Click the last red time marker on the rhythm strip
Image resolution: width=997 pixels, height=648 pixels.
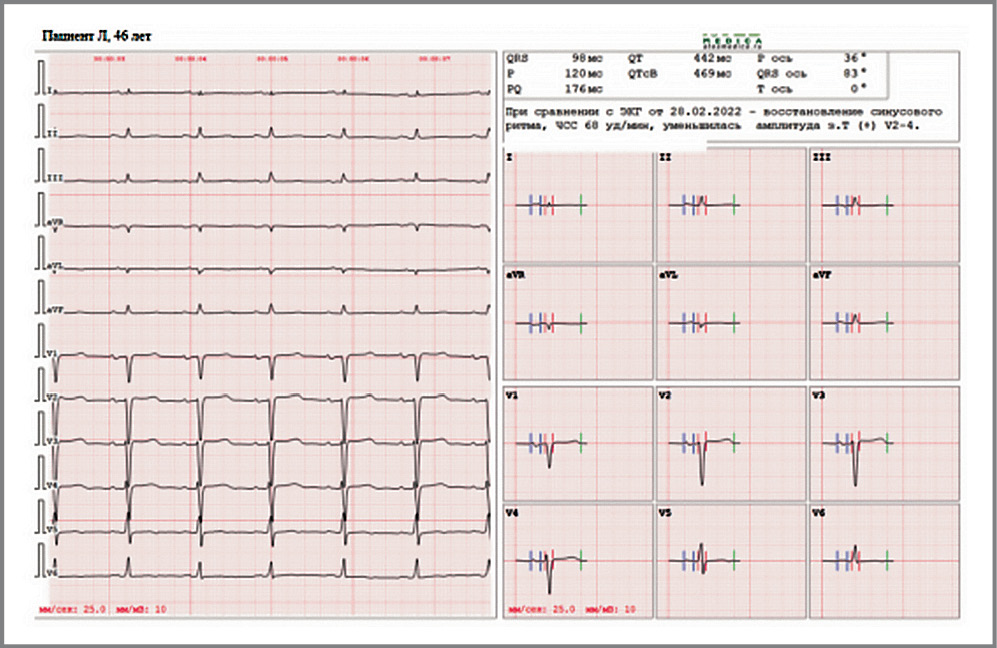pyautogui.click(x=440, y=59)
